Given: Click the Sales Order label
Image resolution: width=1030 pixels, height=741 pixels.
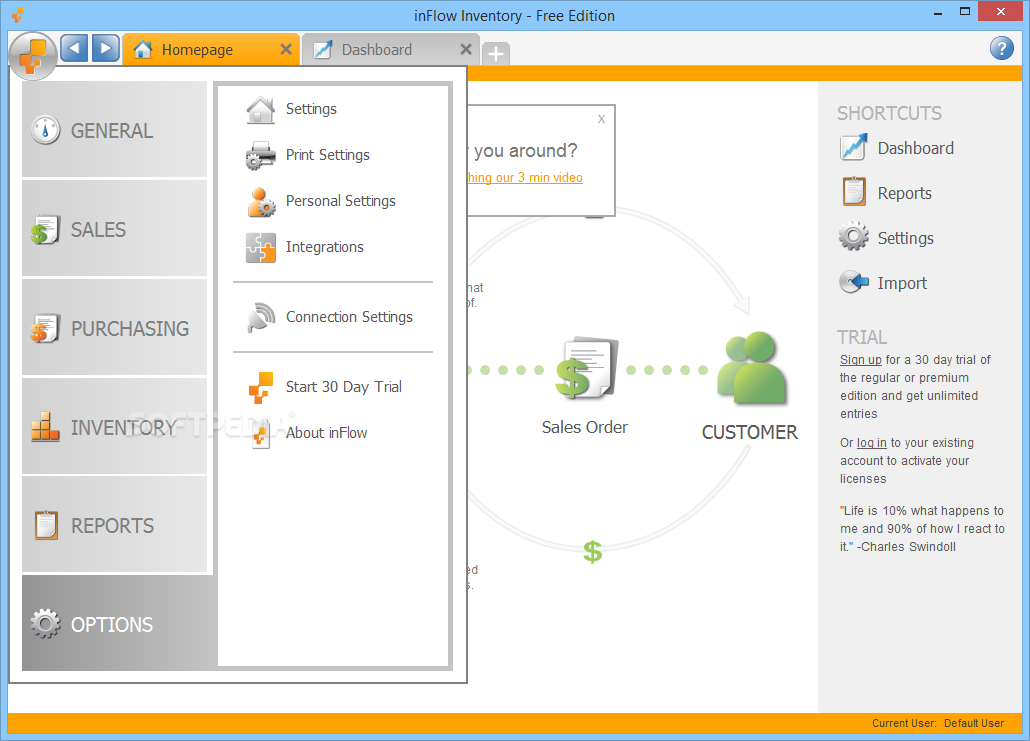Looking at the screenshot, I should tap(585, 428).
